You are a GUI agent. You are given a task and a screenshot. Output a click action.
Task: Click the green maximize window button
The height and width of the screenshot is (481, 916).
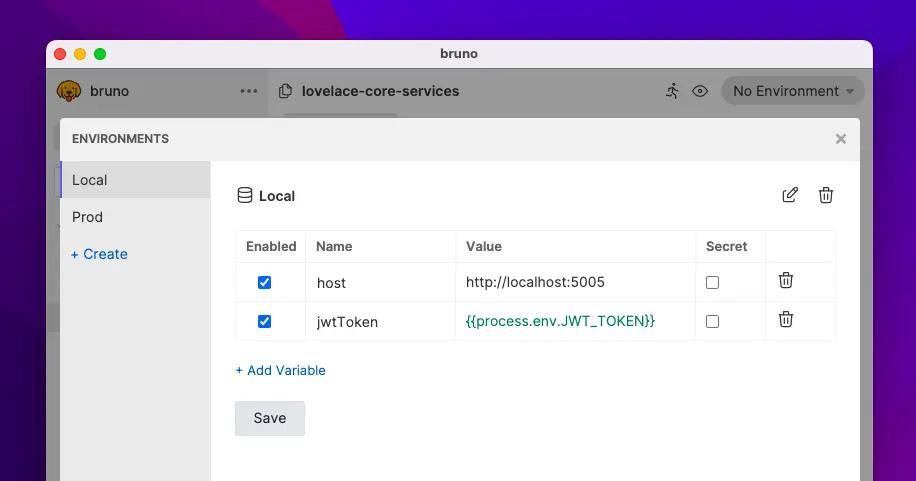(100, 54)
